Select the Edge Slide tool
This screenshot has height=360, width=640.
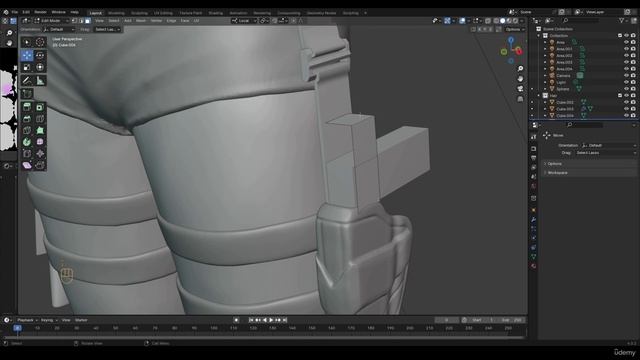27,154
